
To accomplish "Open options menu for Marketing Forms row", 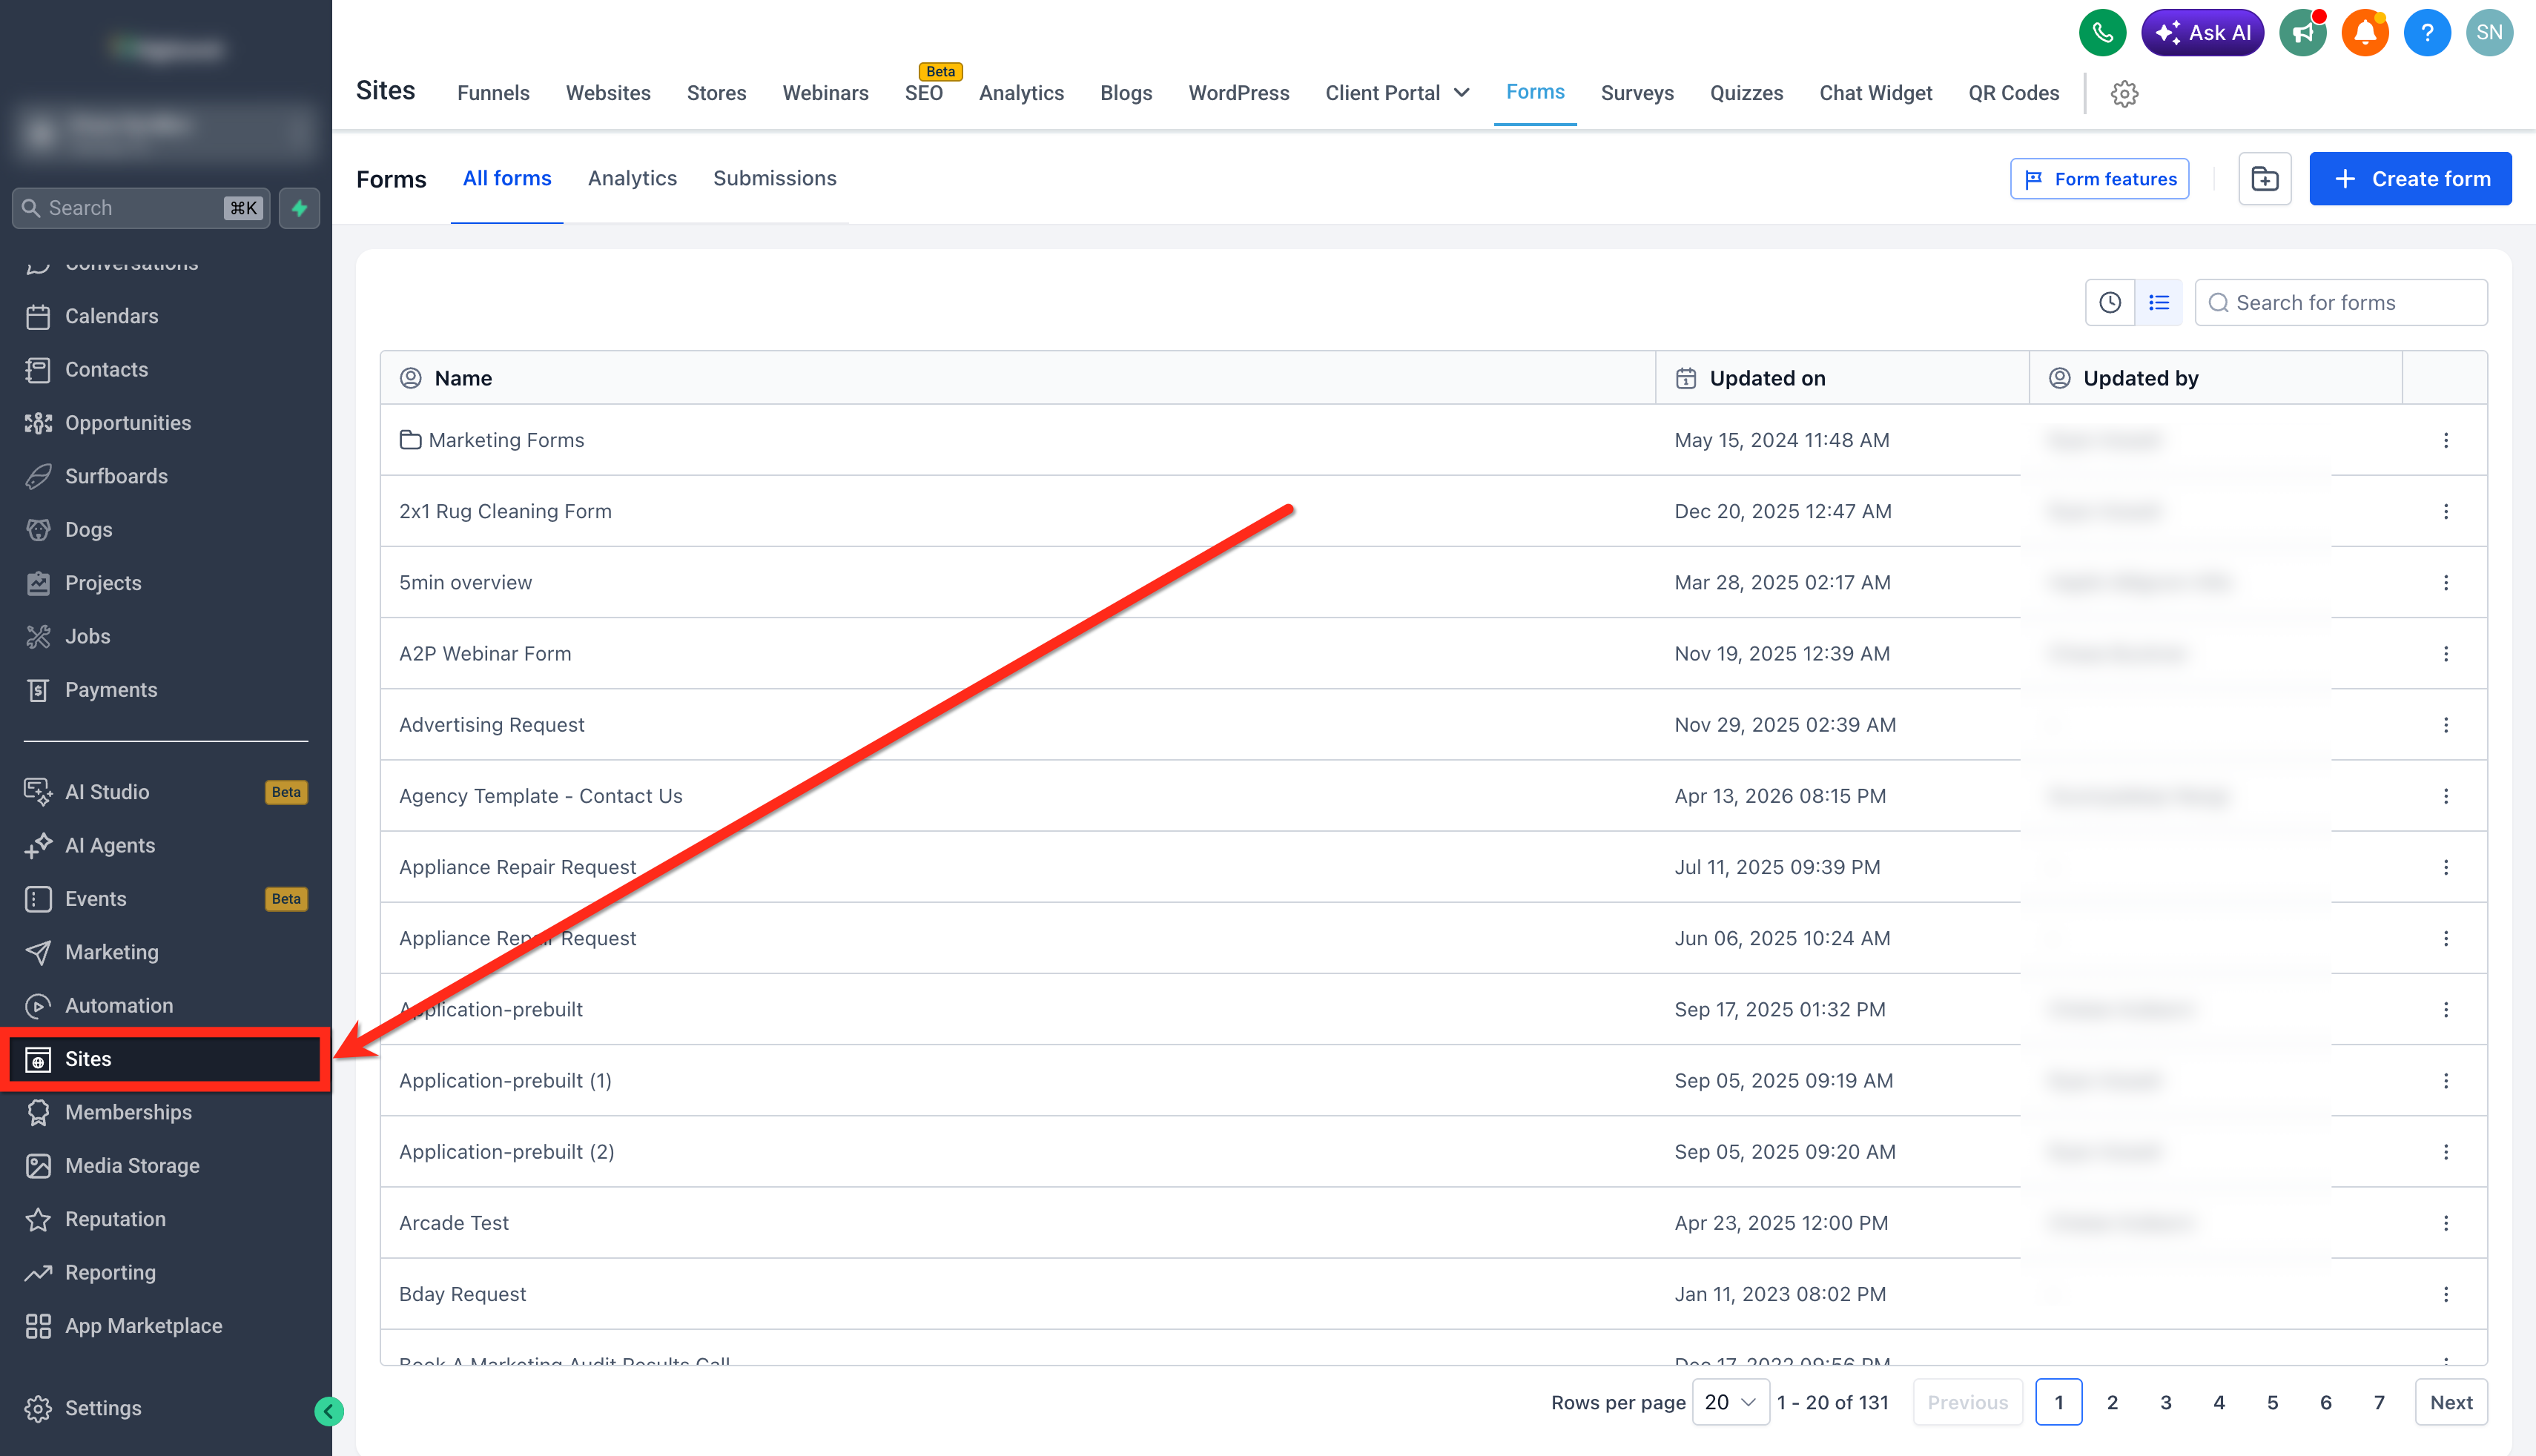I will 2445,440.
